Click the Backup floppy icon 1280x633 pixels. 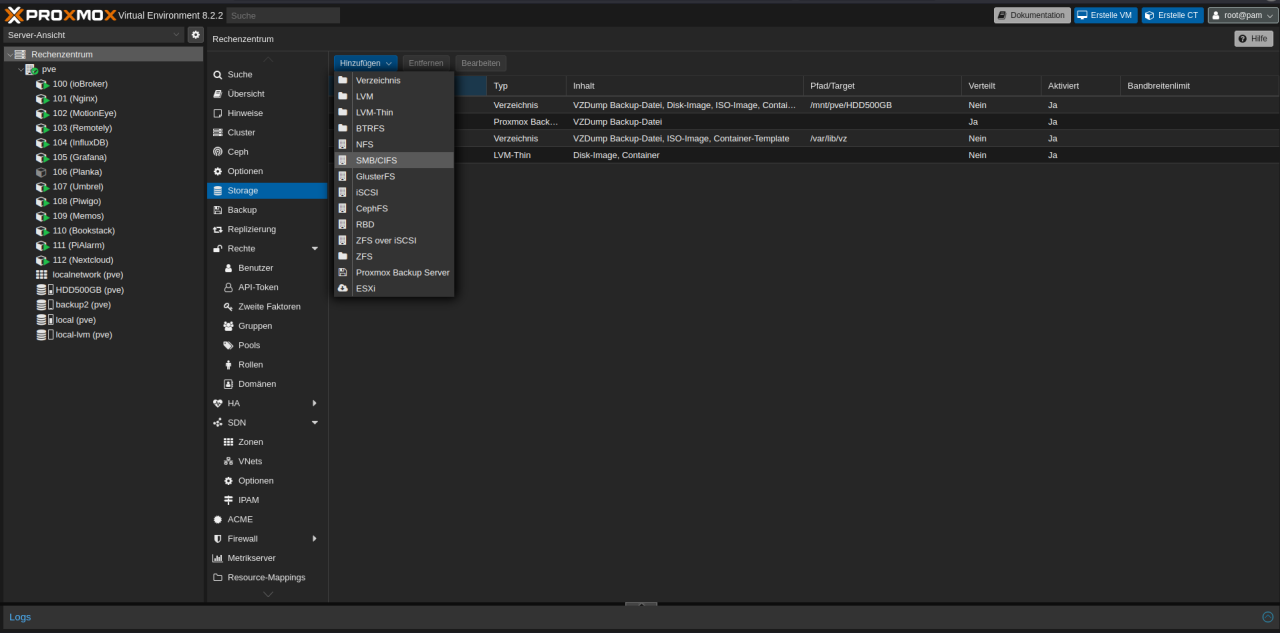(218, 210)
